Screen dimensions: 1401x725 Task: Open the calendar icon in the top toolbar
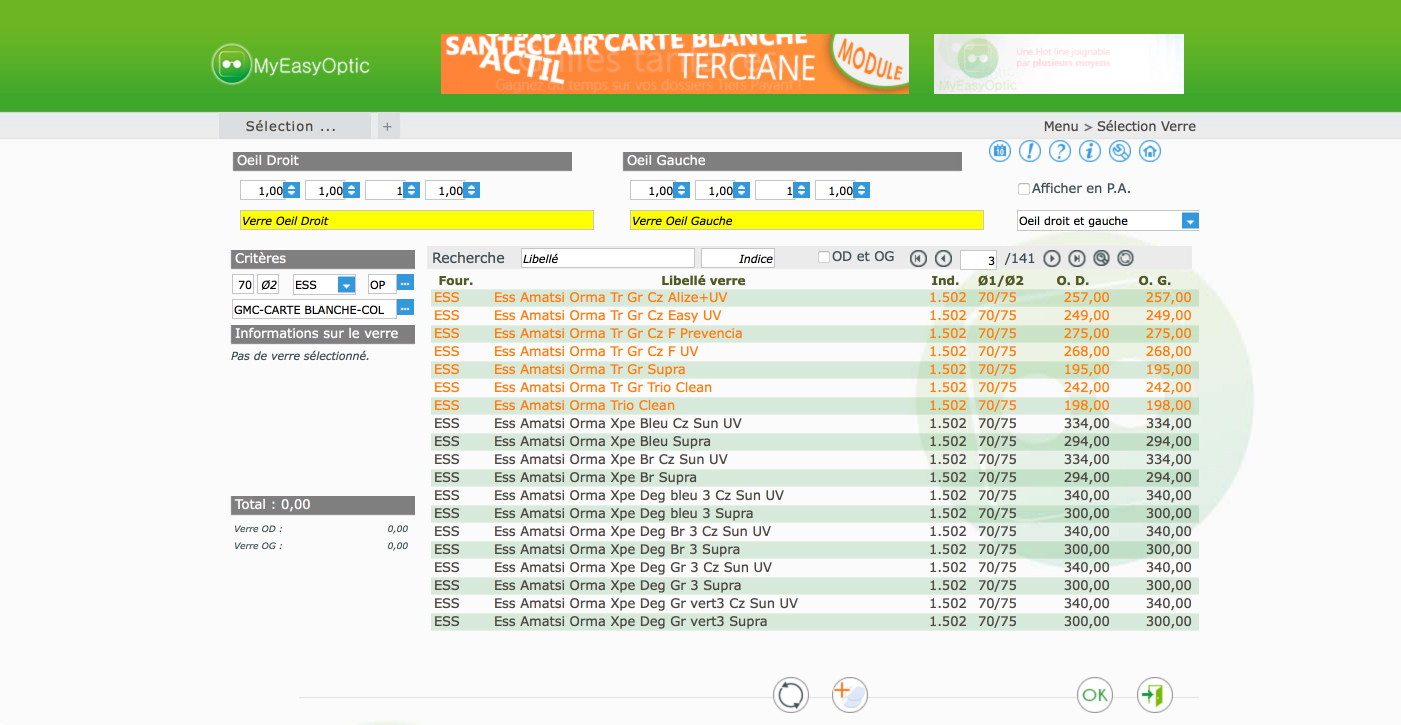coord(1000,151)
